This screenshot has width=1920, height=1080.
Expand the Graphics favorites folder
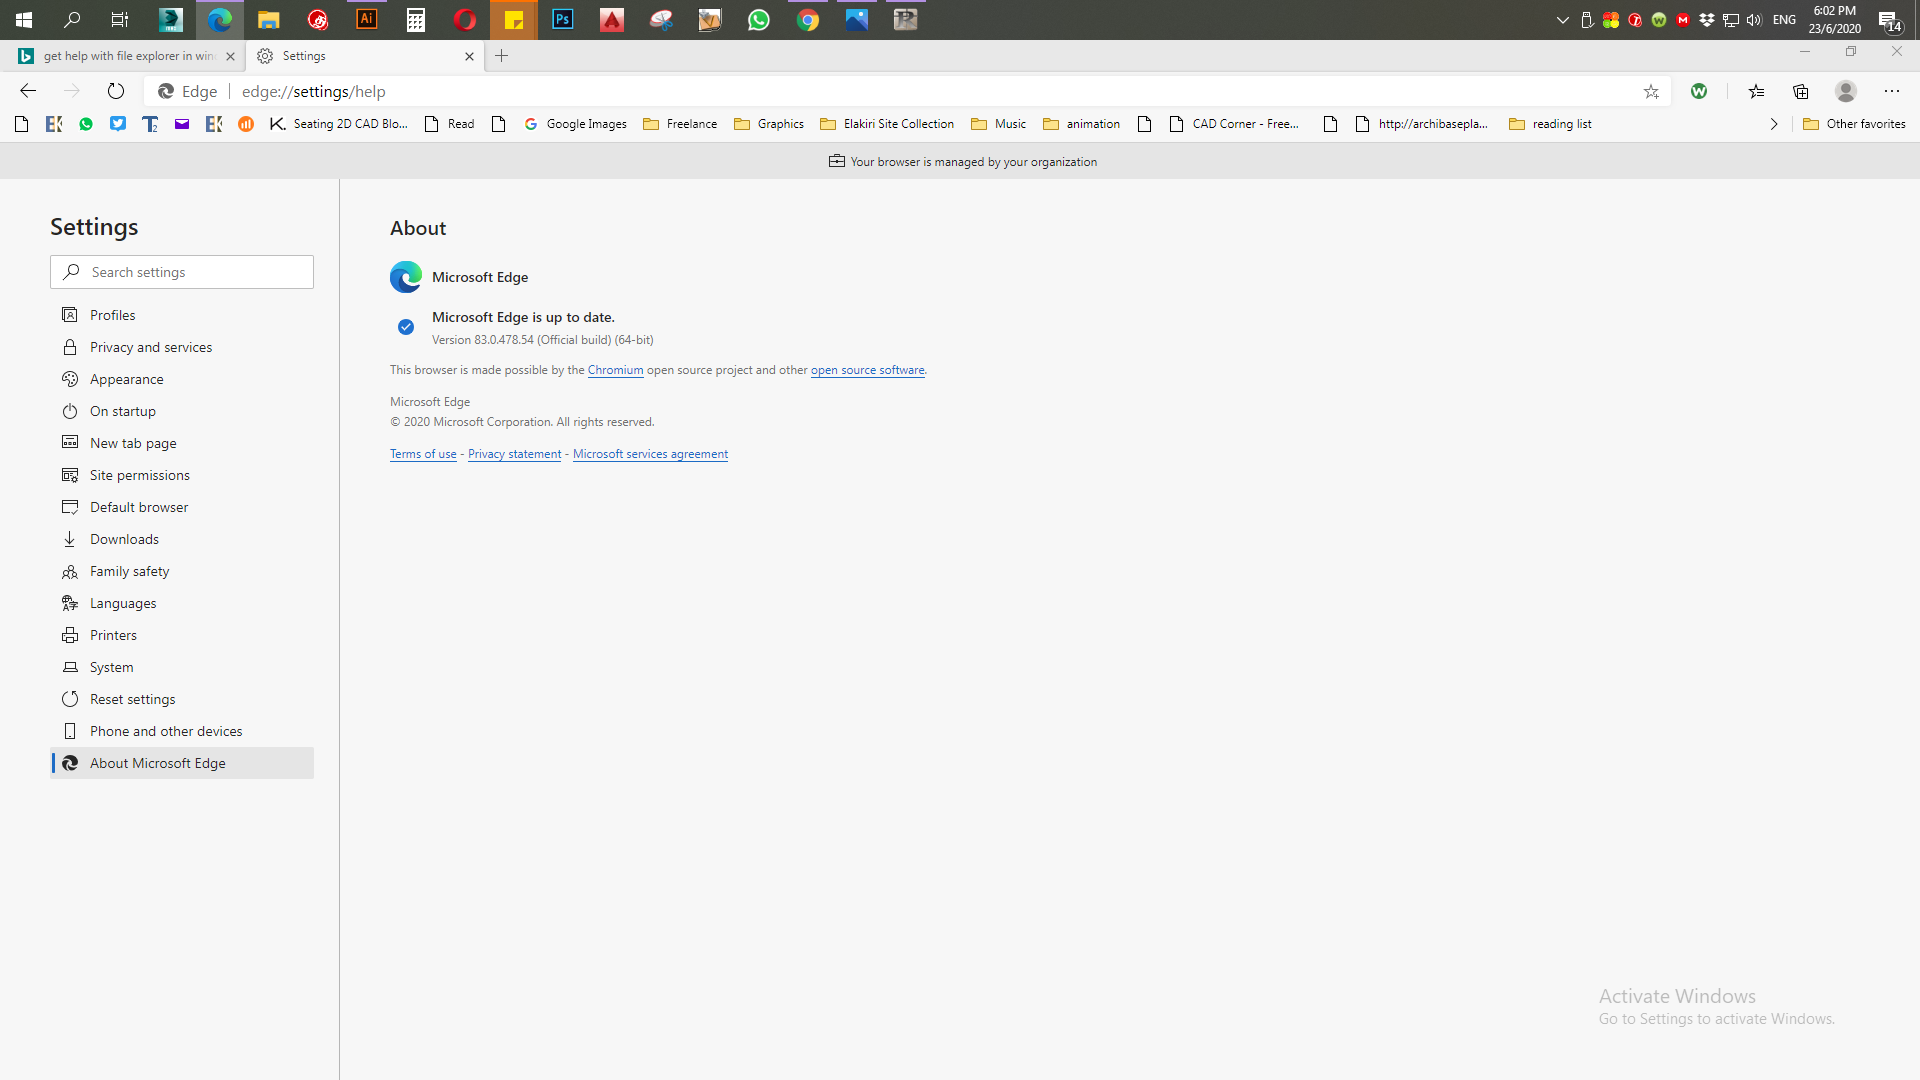point(769,124)
